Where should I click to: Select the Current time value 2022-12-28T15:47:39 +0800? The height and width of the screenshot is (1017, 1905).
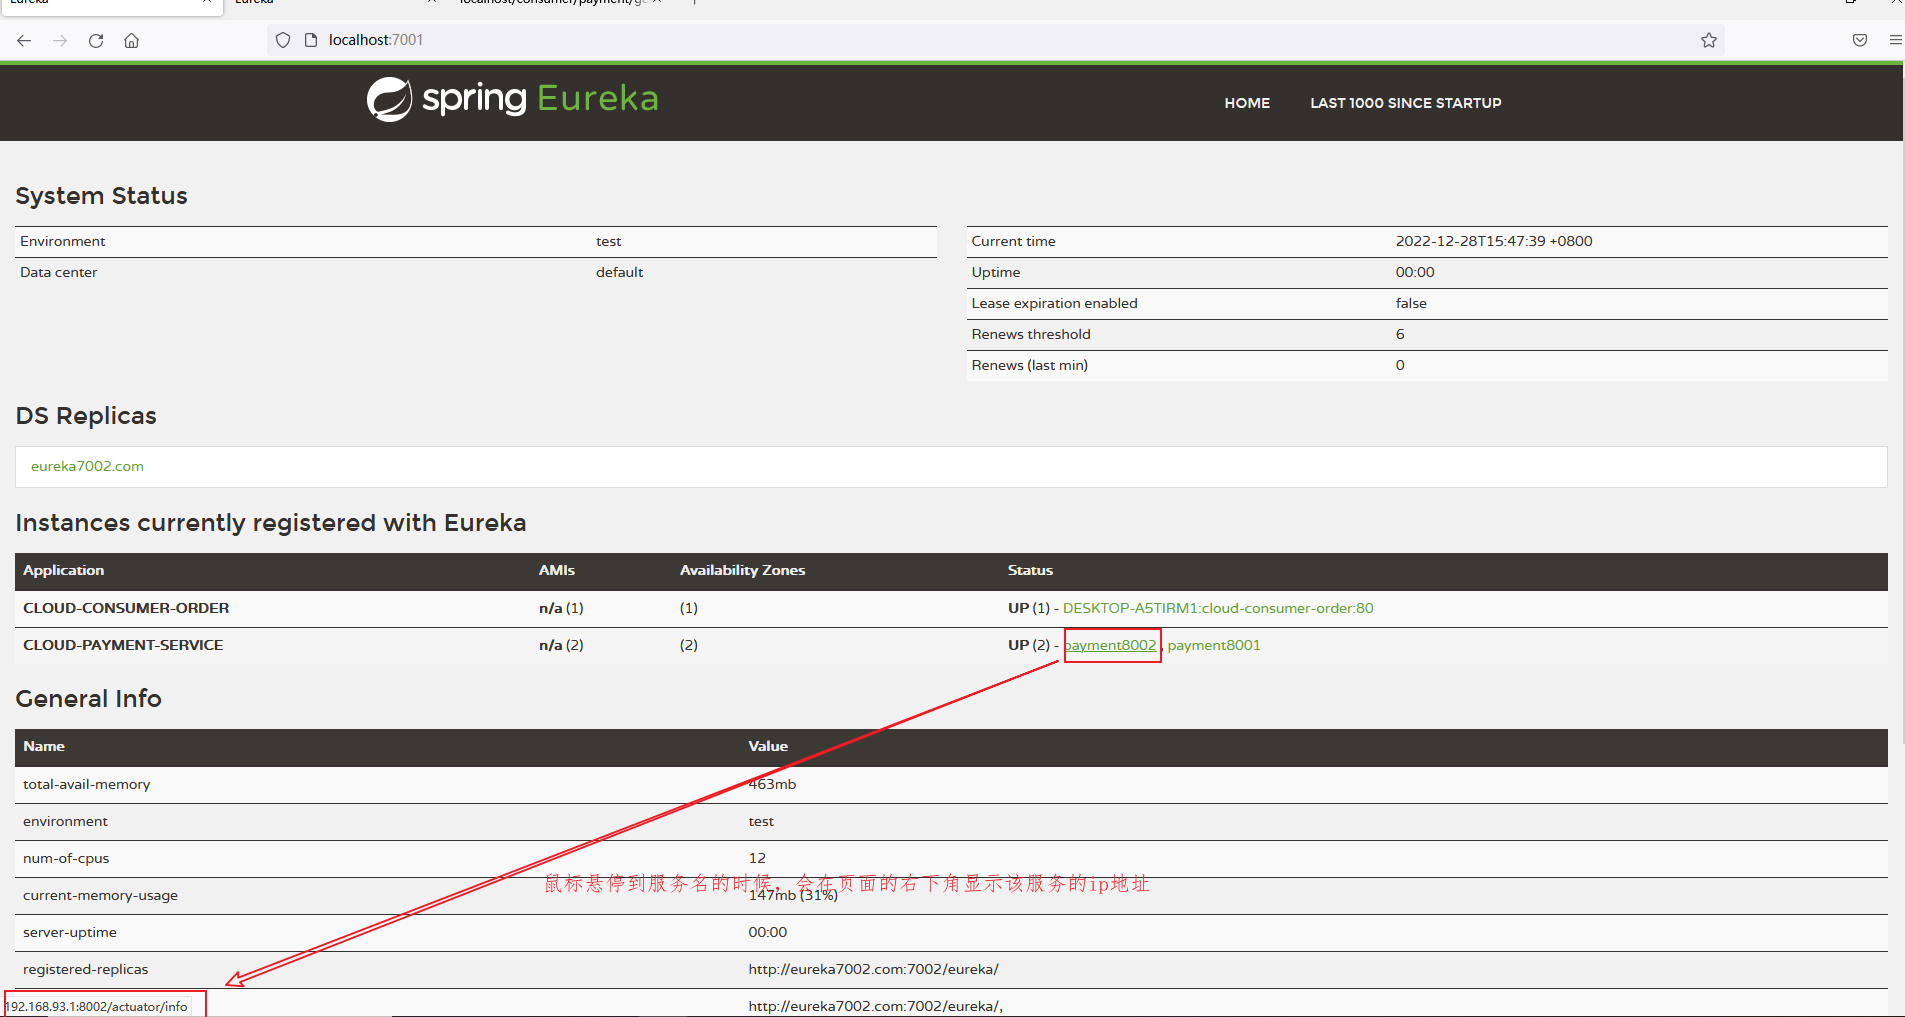click(x=1494, y=241)
